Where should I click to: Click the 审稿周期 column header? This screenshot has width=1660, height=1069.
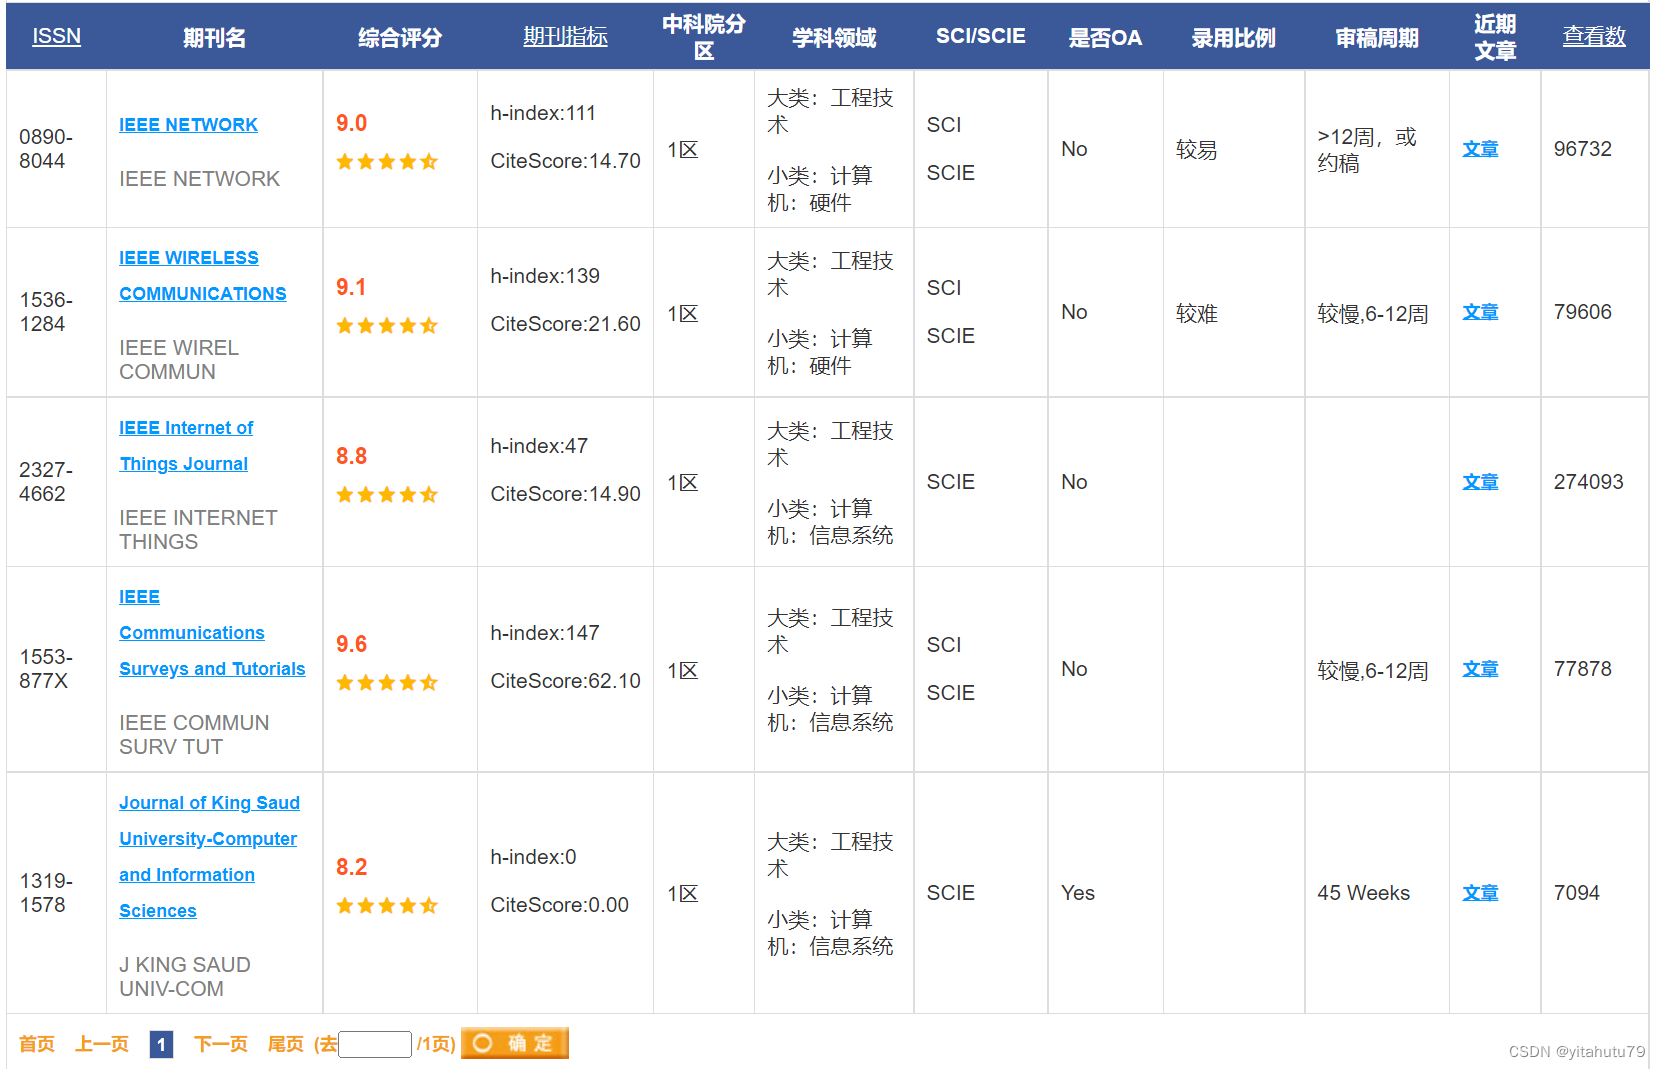[x=1377, y=38]
